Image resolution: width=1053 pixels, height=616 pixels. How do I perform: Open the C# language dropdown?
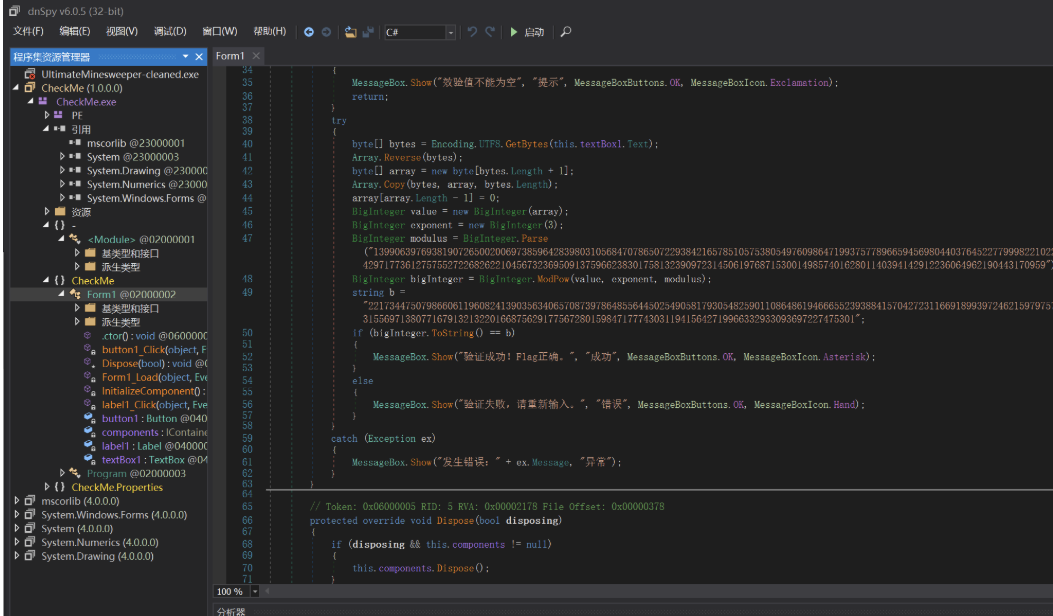(x=451, y=33)
